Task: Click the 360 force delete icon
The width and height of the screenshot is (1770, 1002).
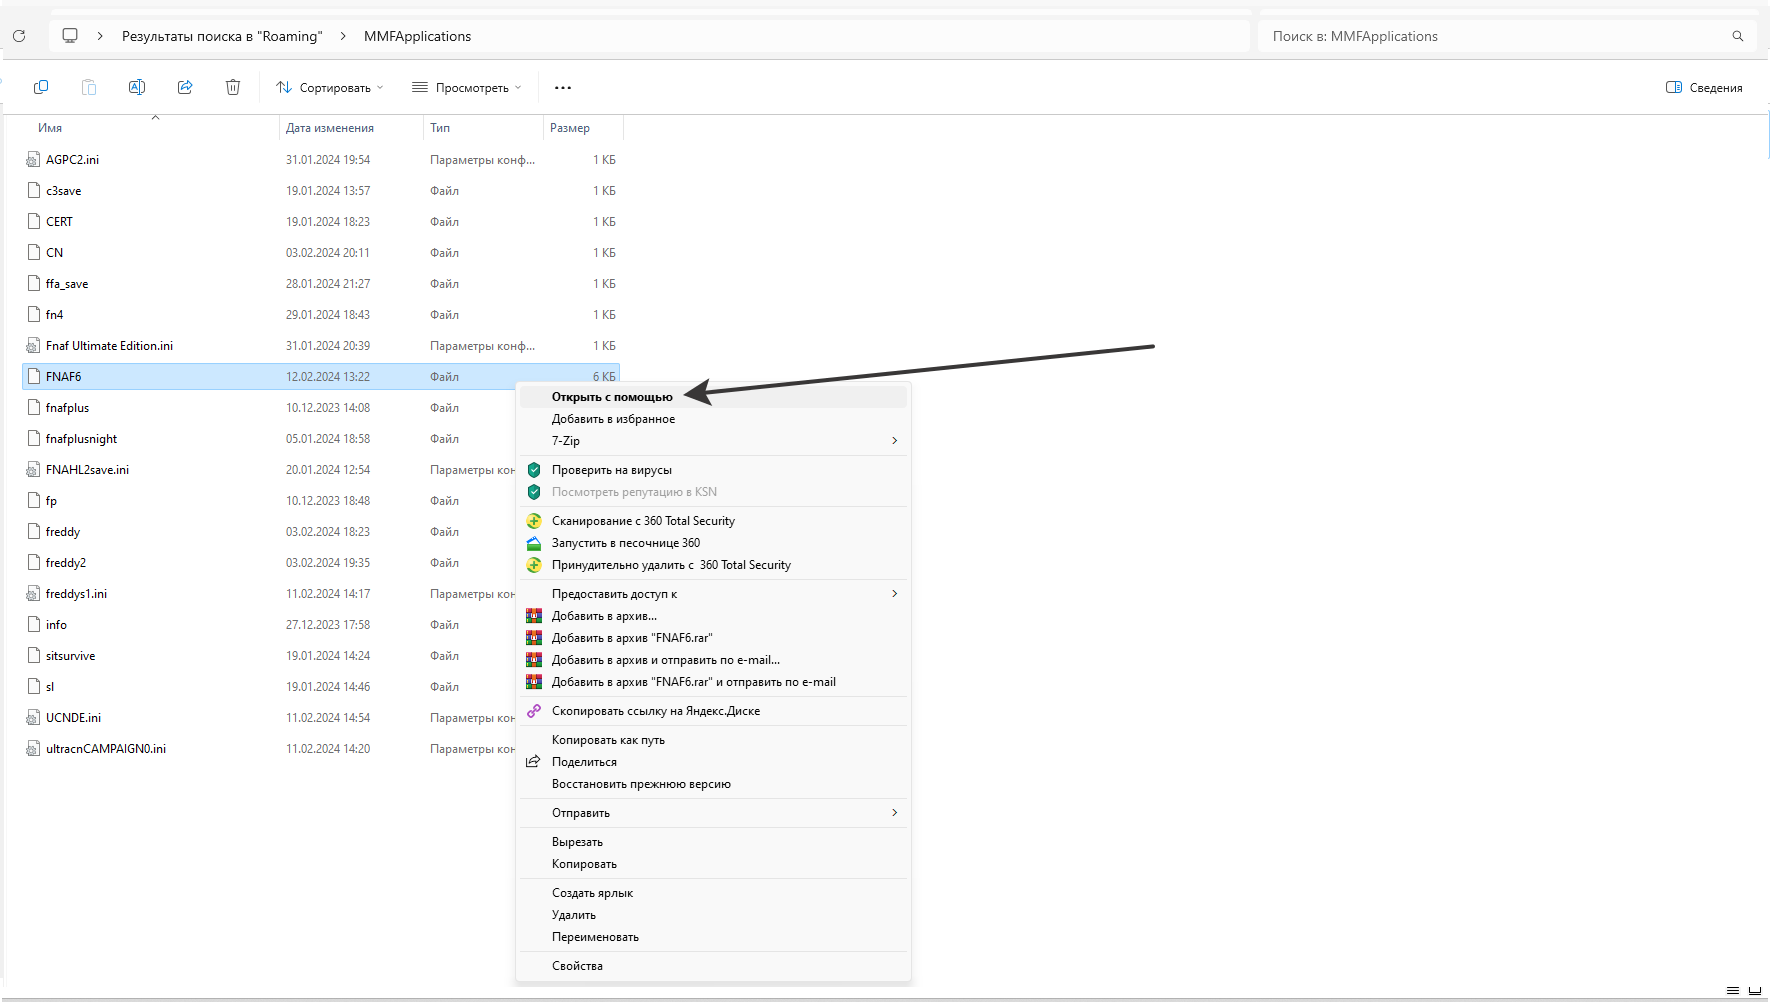Action: (x=534, y=565)
